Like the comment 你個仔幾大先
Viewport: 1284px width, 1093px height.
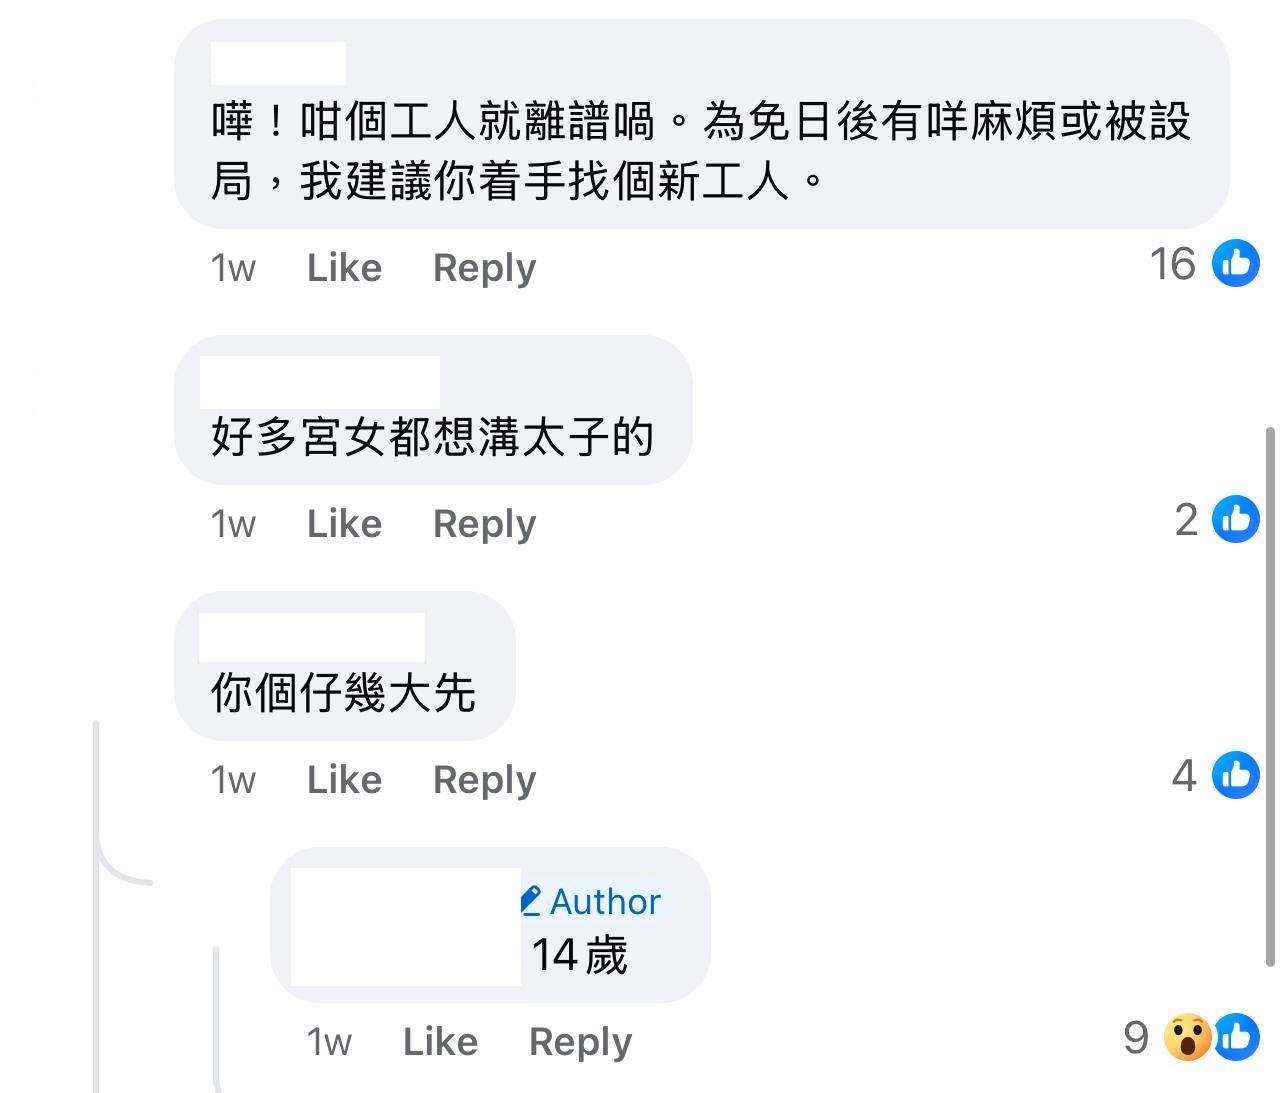click(343, 779)
